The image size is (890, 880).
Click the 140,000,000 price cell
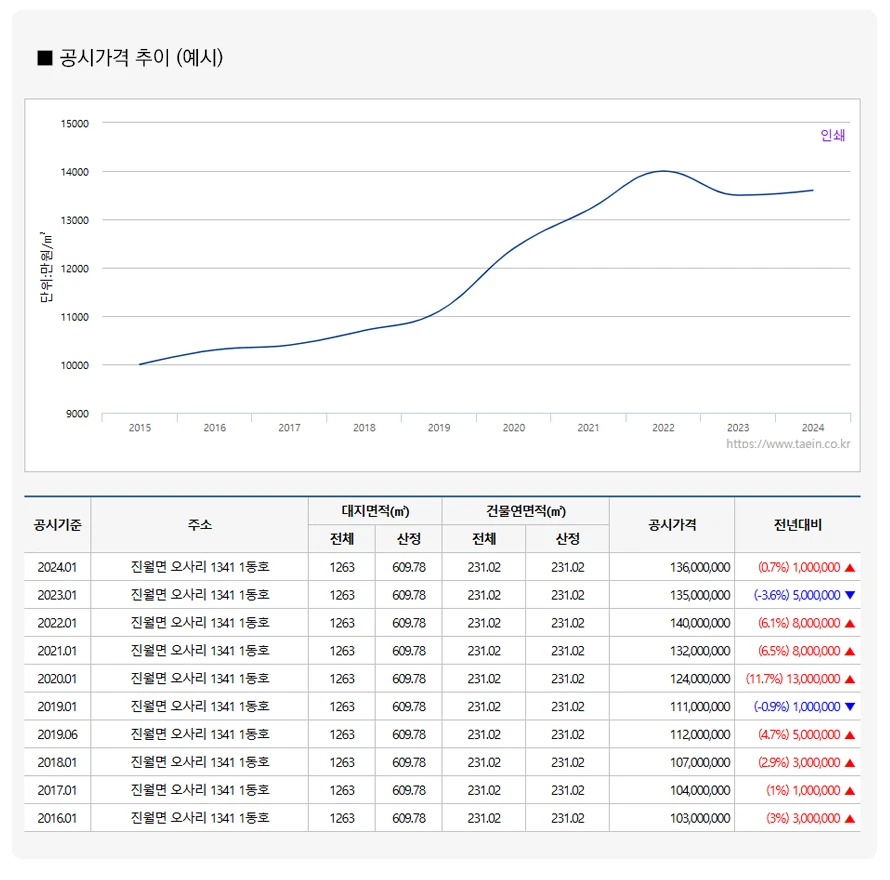[x=699, y=623]
